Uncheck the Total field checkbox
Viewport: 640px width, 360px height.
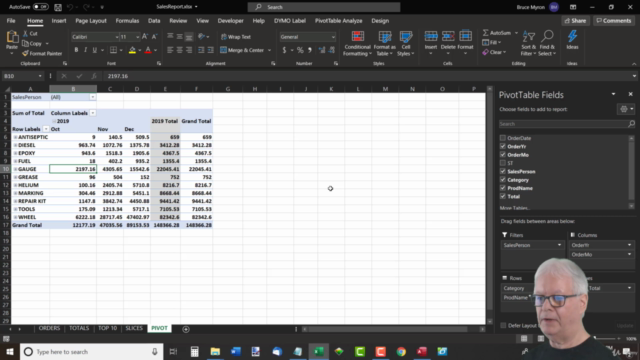pos(503,196)
